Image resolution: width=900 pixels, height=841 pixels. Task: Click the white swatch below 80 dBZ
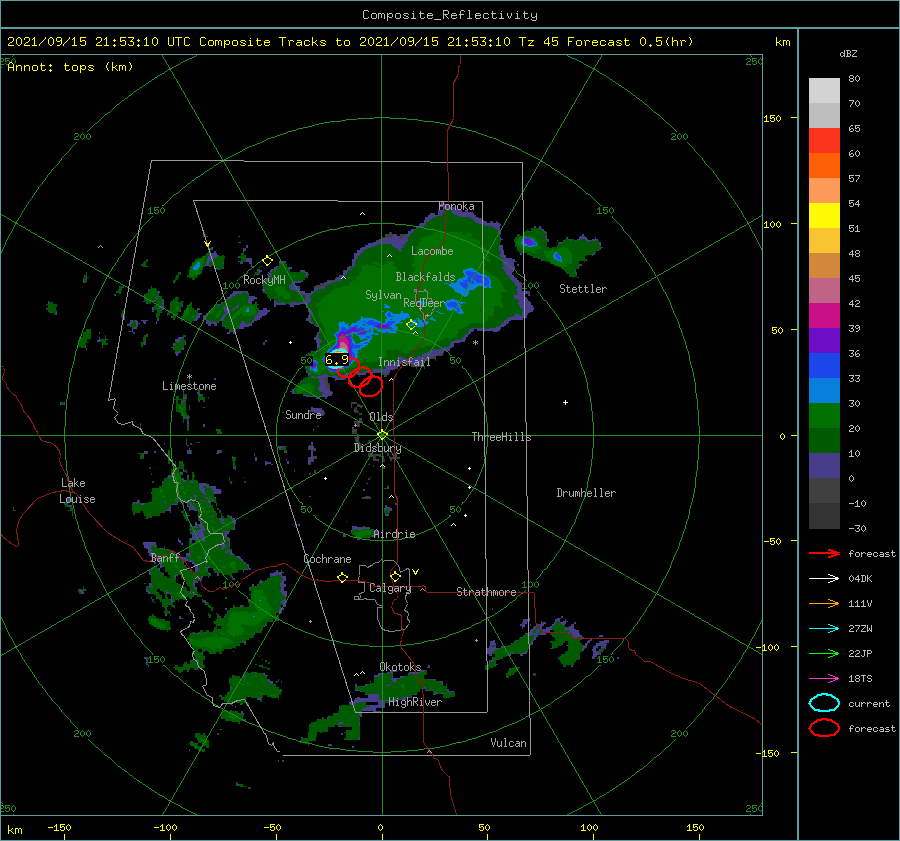824,91
